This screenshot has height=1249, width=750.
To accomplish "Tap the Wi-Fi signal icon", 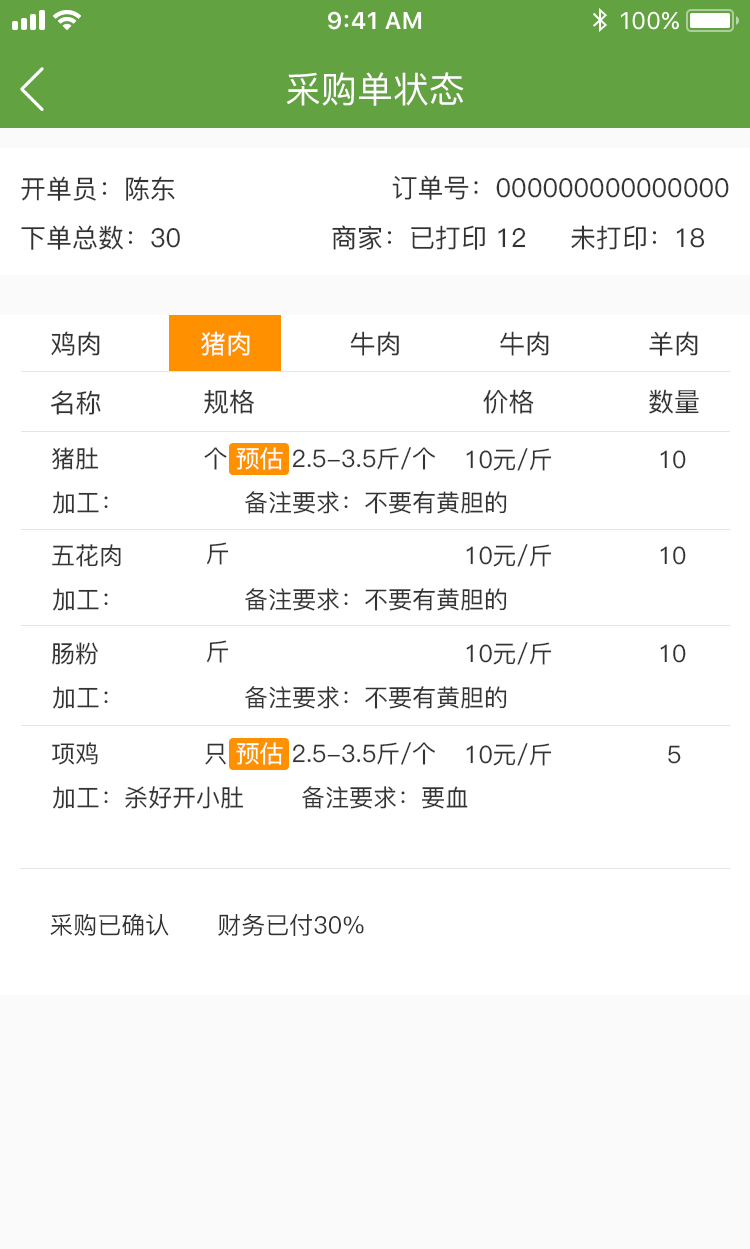I will tap(67, 20).
